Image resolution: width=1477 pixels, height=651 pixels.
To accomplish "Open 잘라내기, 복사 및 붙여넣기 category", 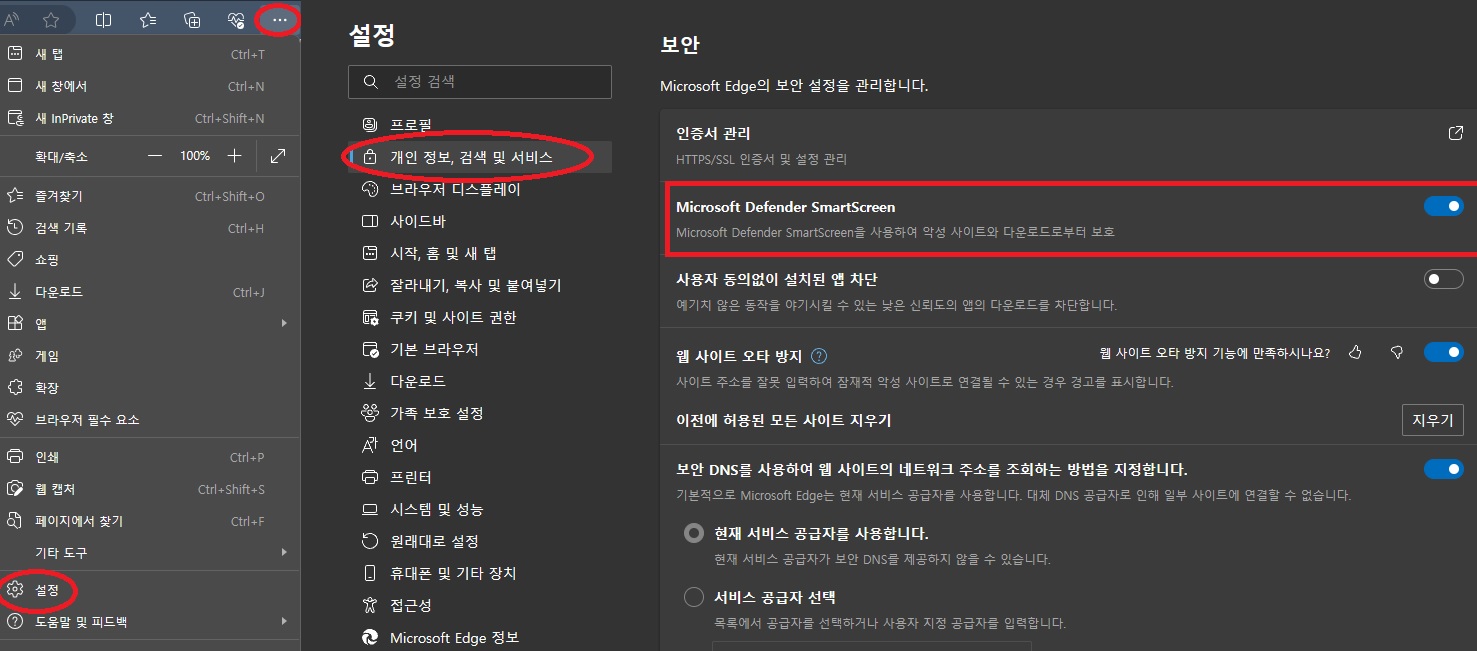I will pyautogui.click(x=480, y=285).
